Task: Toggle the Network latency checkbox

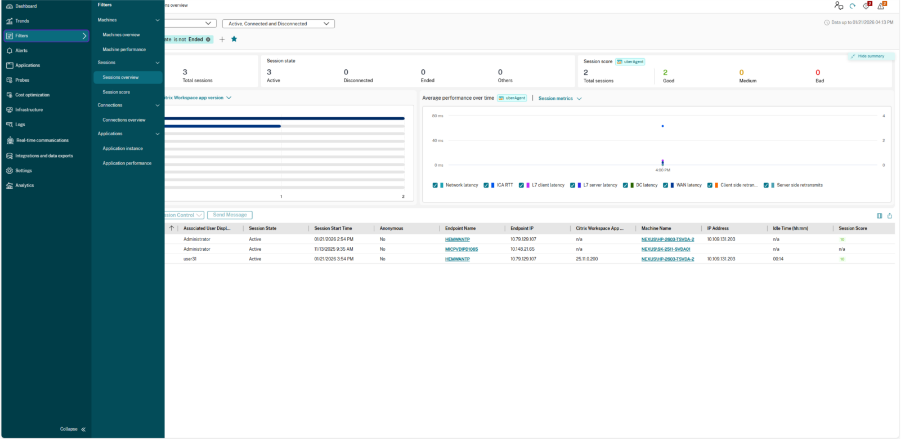Action: coord(435,185)
